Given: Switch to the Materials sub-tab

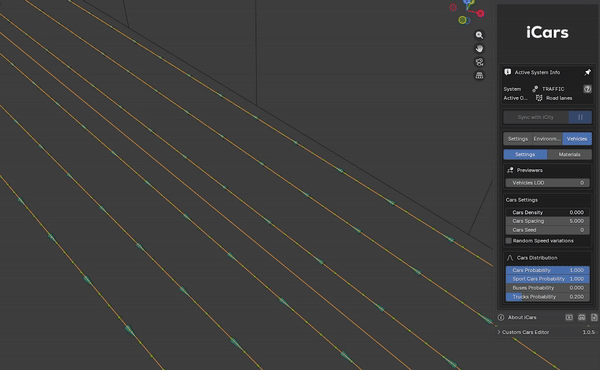Looking at the screenshot, I should 569,154.
